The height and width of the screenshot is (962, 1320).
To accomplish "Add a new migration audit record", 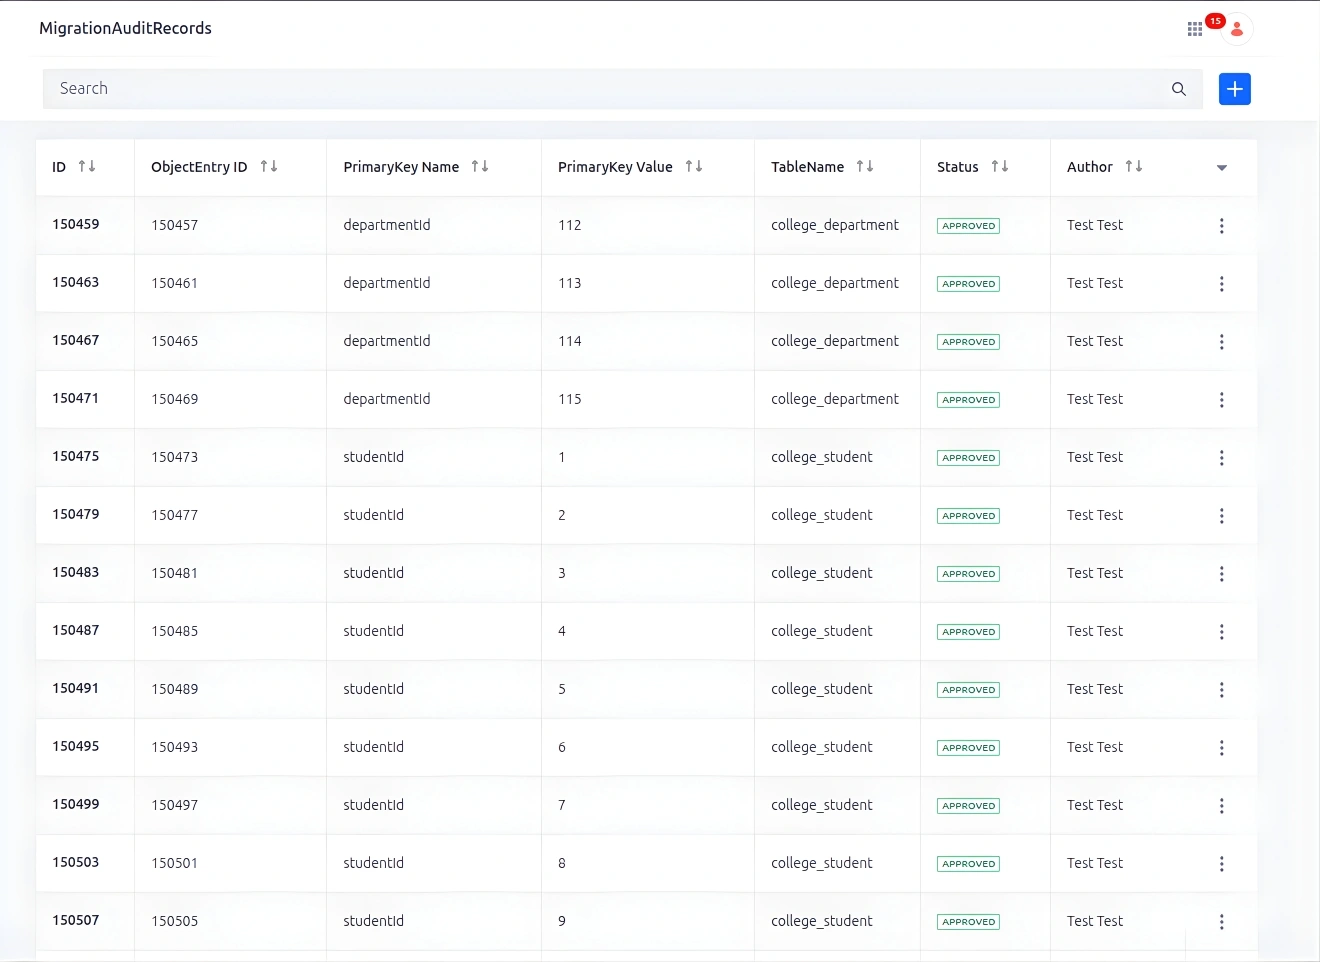I will click(1235, 89).
